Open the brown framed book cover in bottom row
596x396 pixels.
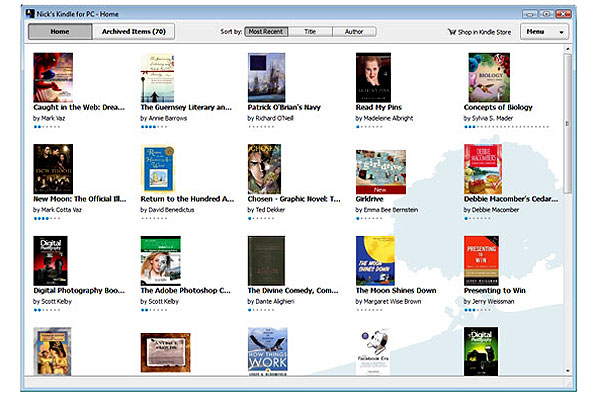pyautogui.click(x=165, y=353)
